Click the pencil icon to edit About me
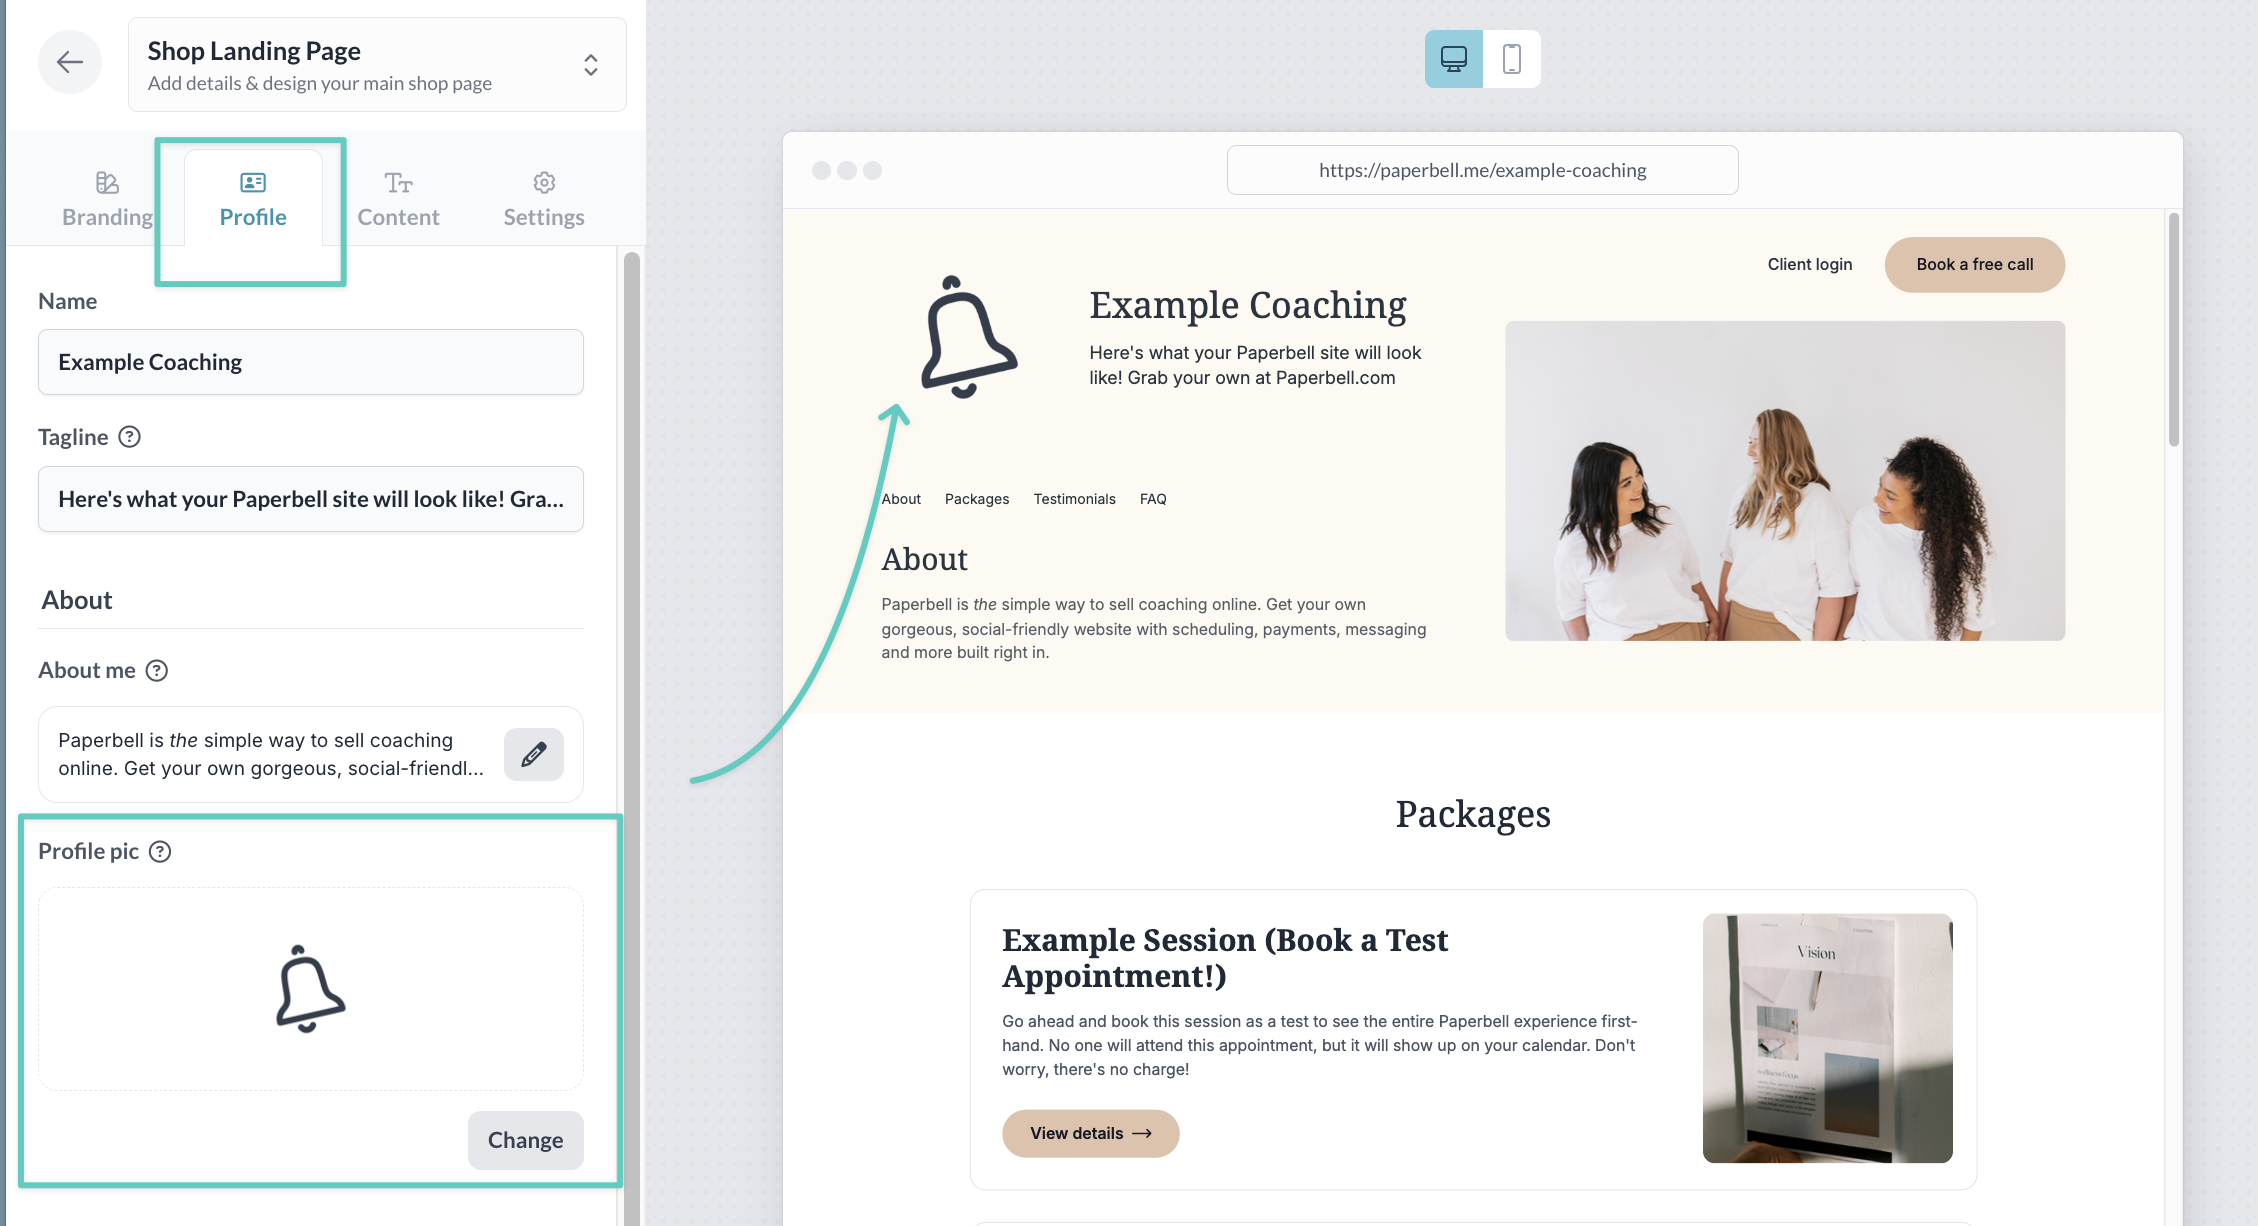 (x=533, y=754)
